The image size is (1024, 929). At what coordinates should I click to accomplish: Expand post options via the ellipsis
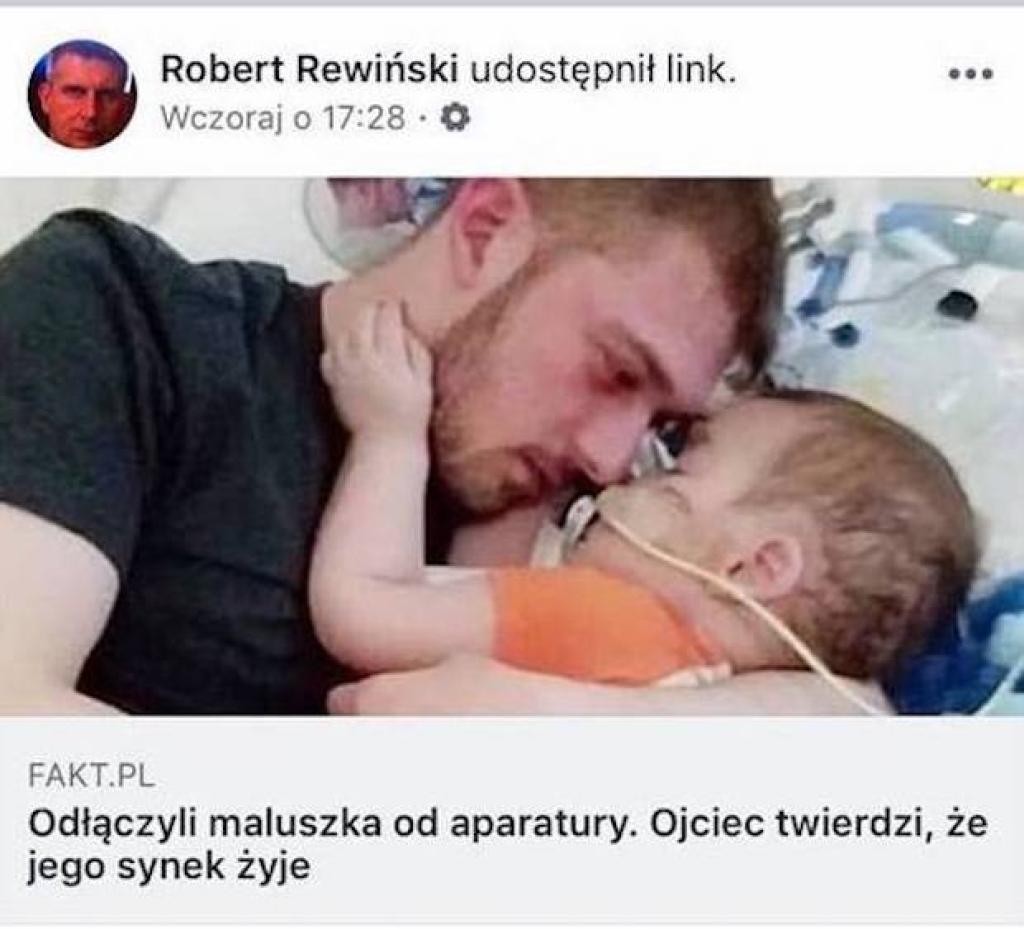(971, 74)
